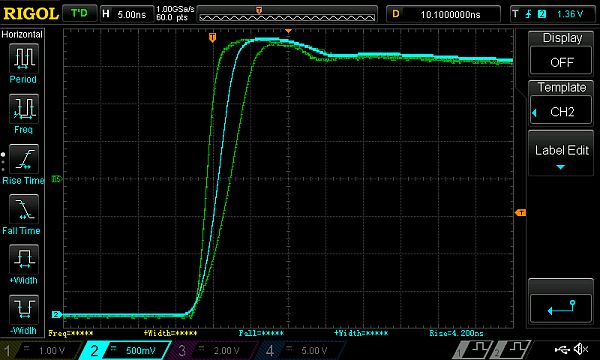Image resolution: width=600 pixels, height=360 pixels.
Task: Expand the Label Edit submenu arrow
Action: point(561,167)
